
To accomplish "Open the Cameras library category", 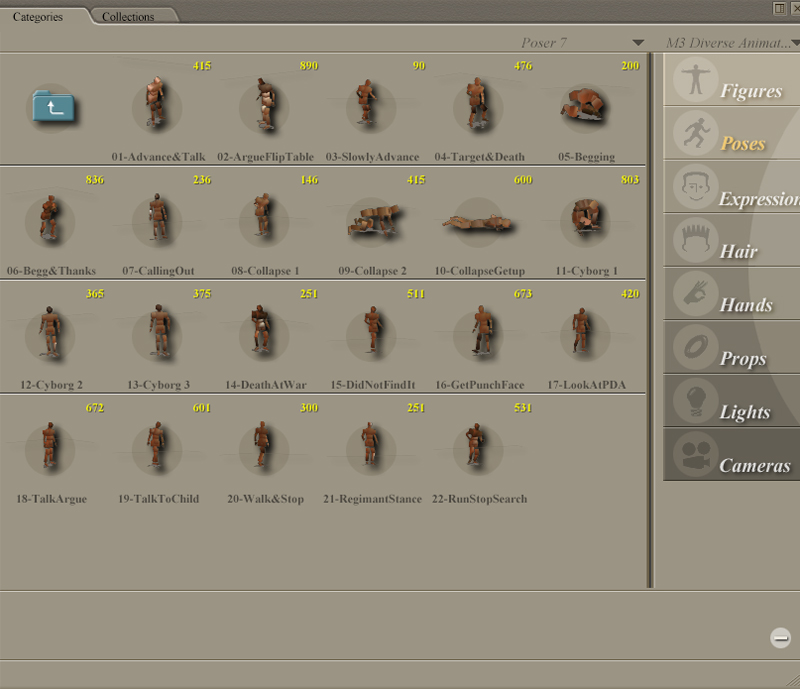I will [x=732, y=455].
